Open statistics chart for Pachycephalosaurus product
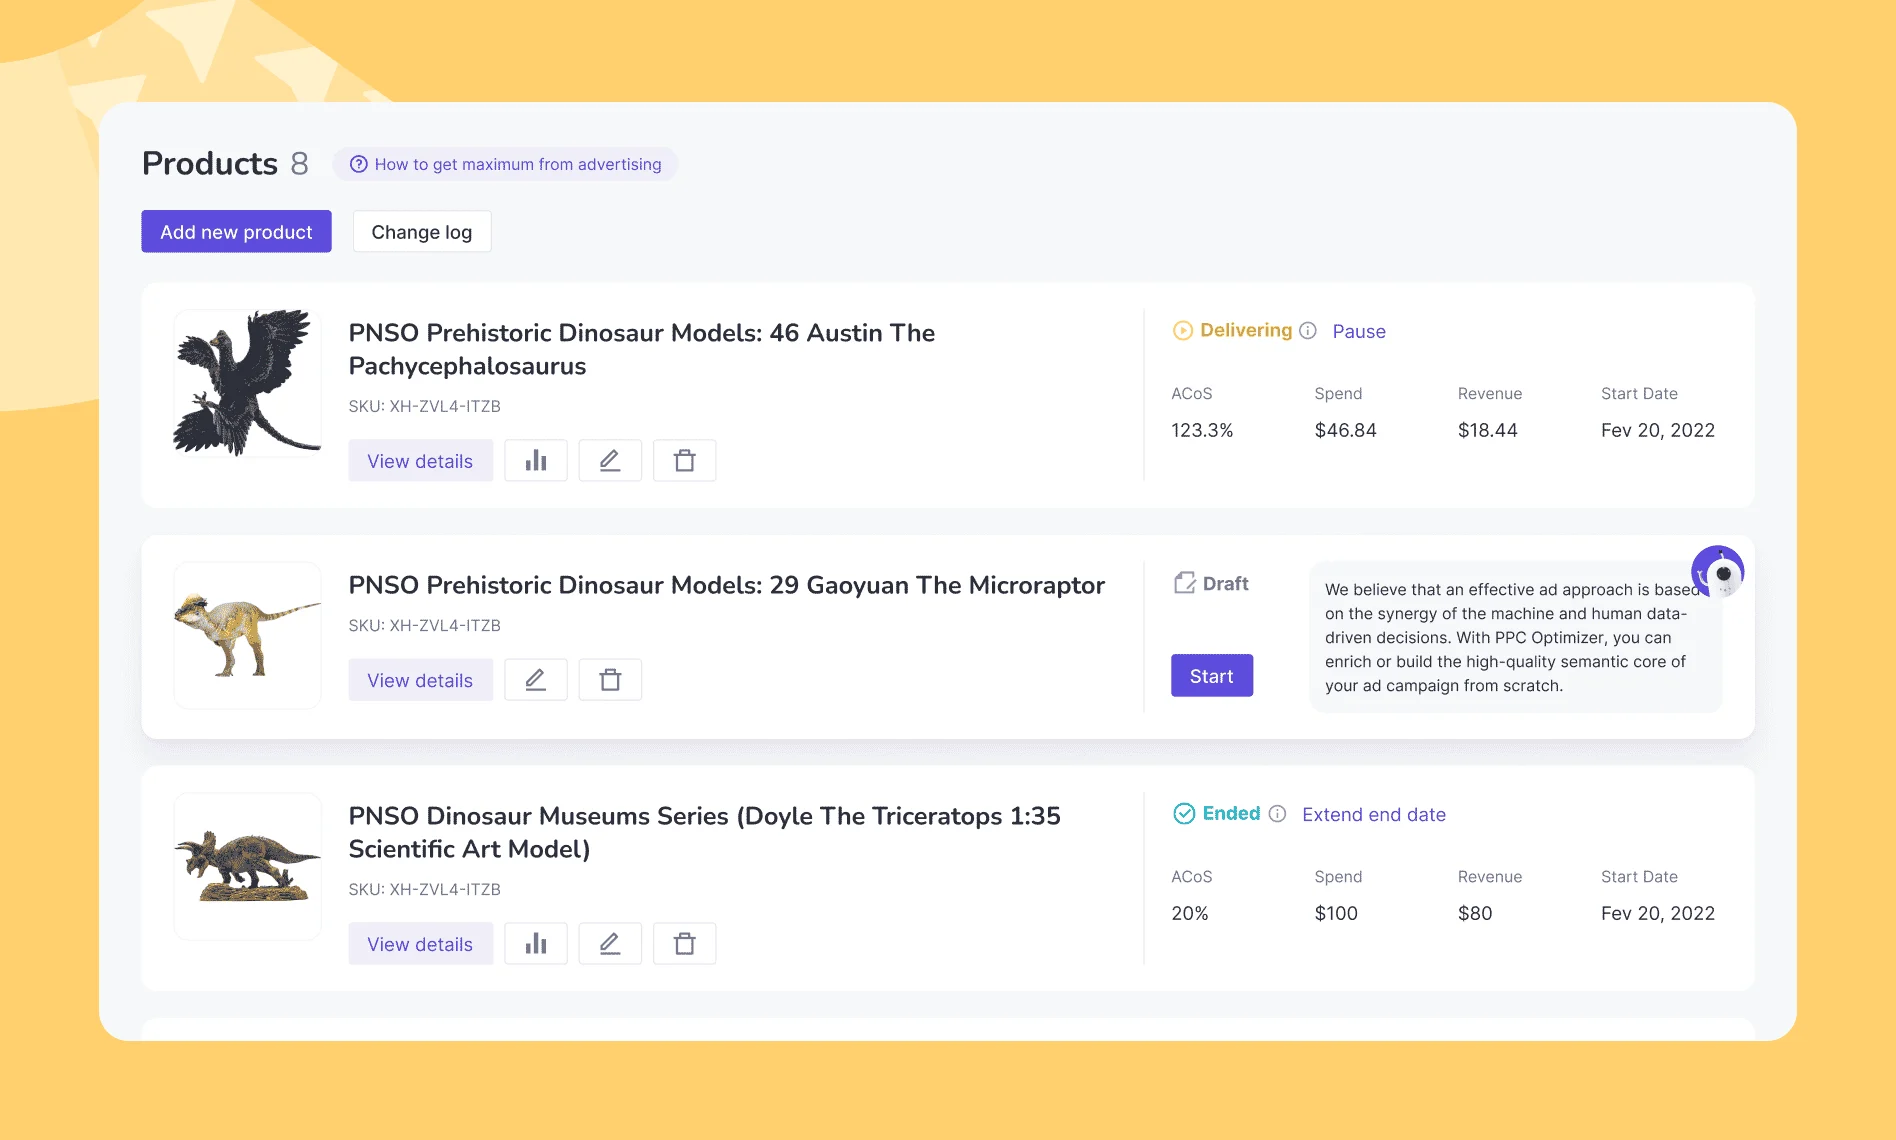The height and width of the screenshot is (1140, 1896). coord(536,460)
